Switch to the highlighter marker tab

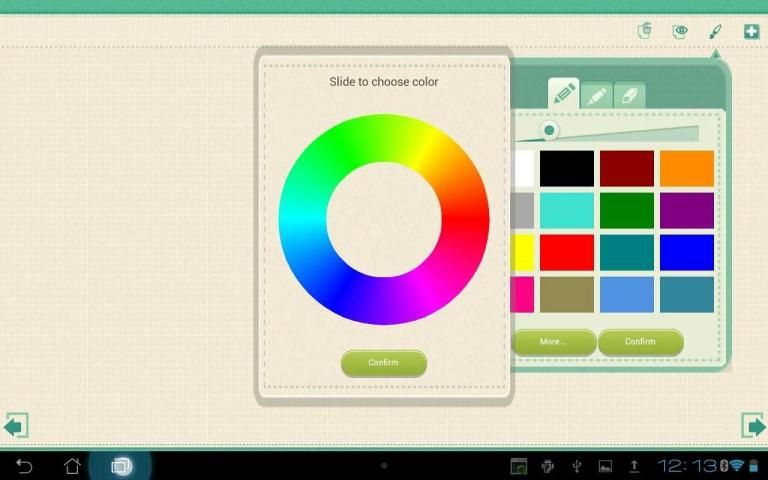pos(596,96)
